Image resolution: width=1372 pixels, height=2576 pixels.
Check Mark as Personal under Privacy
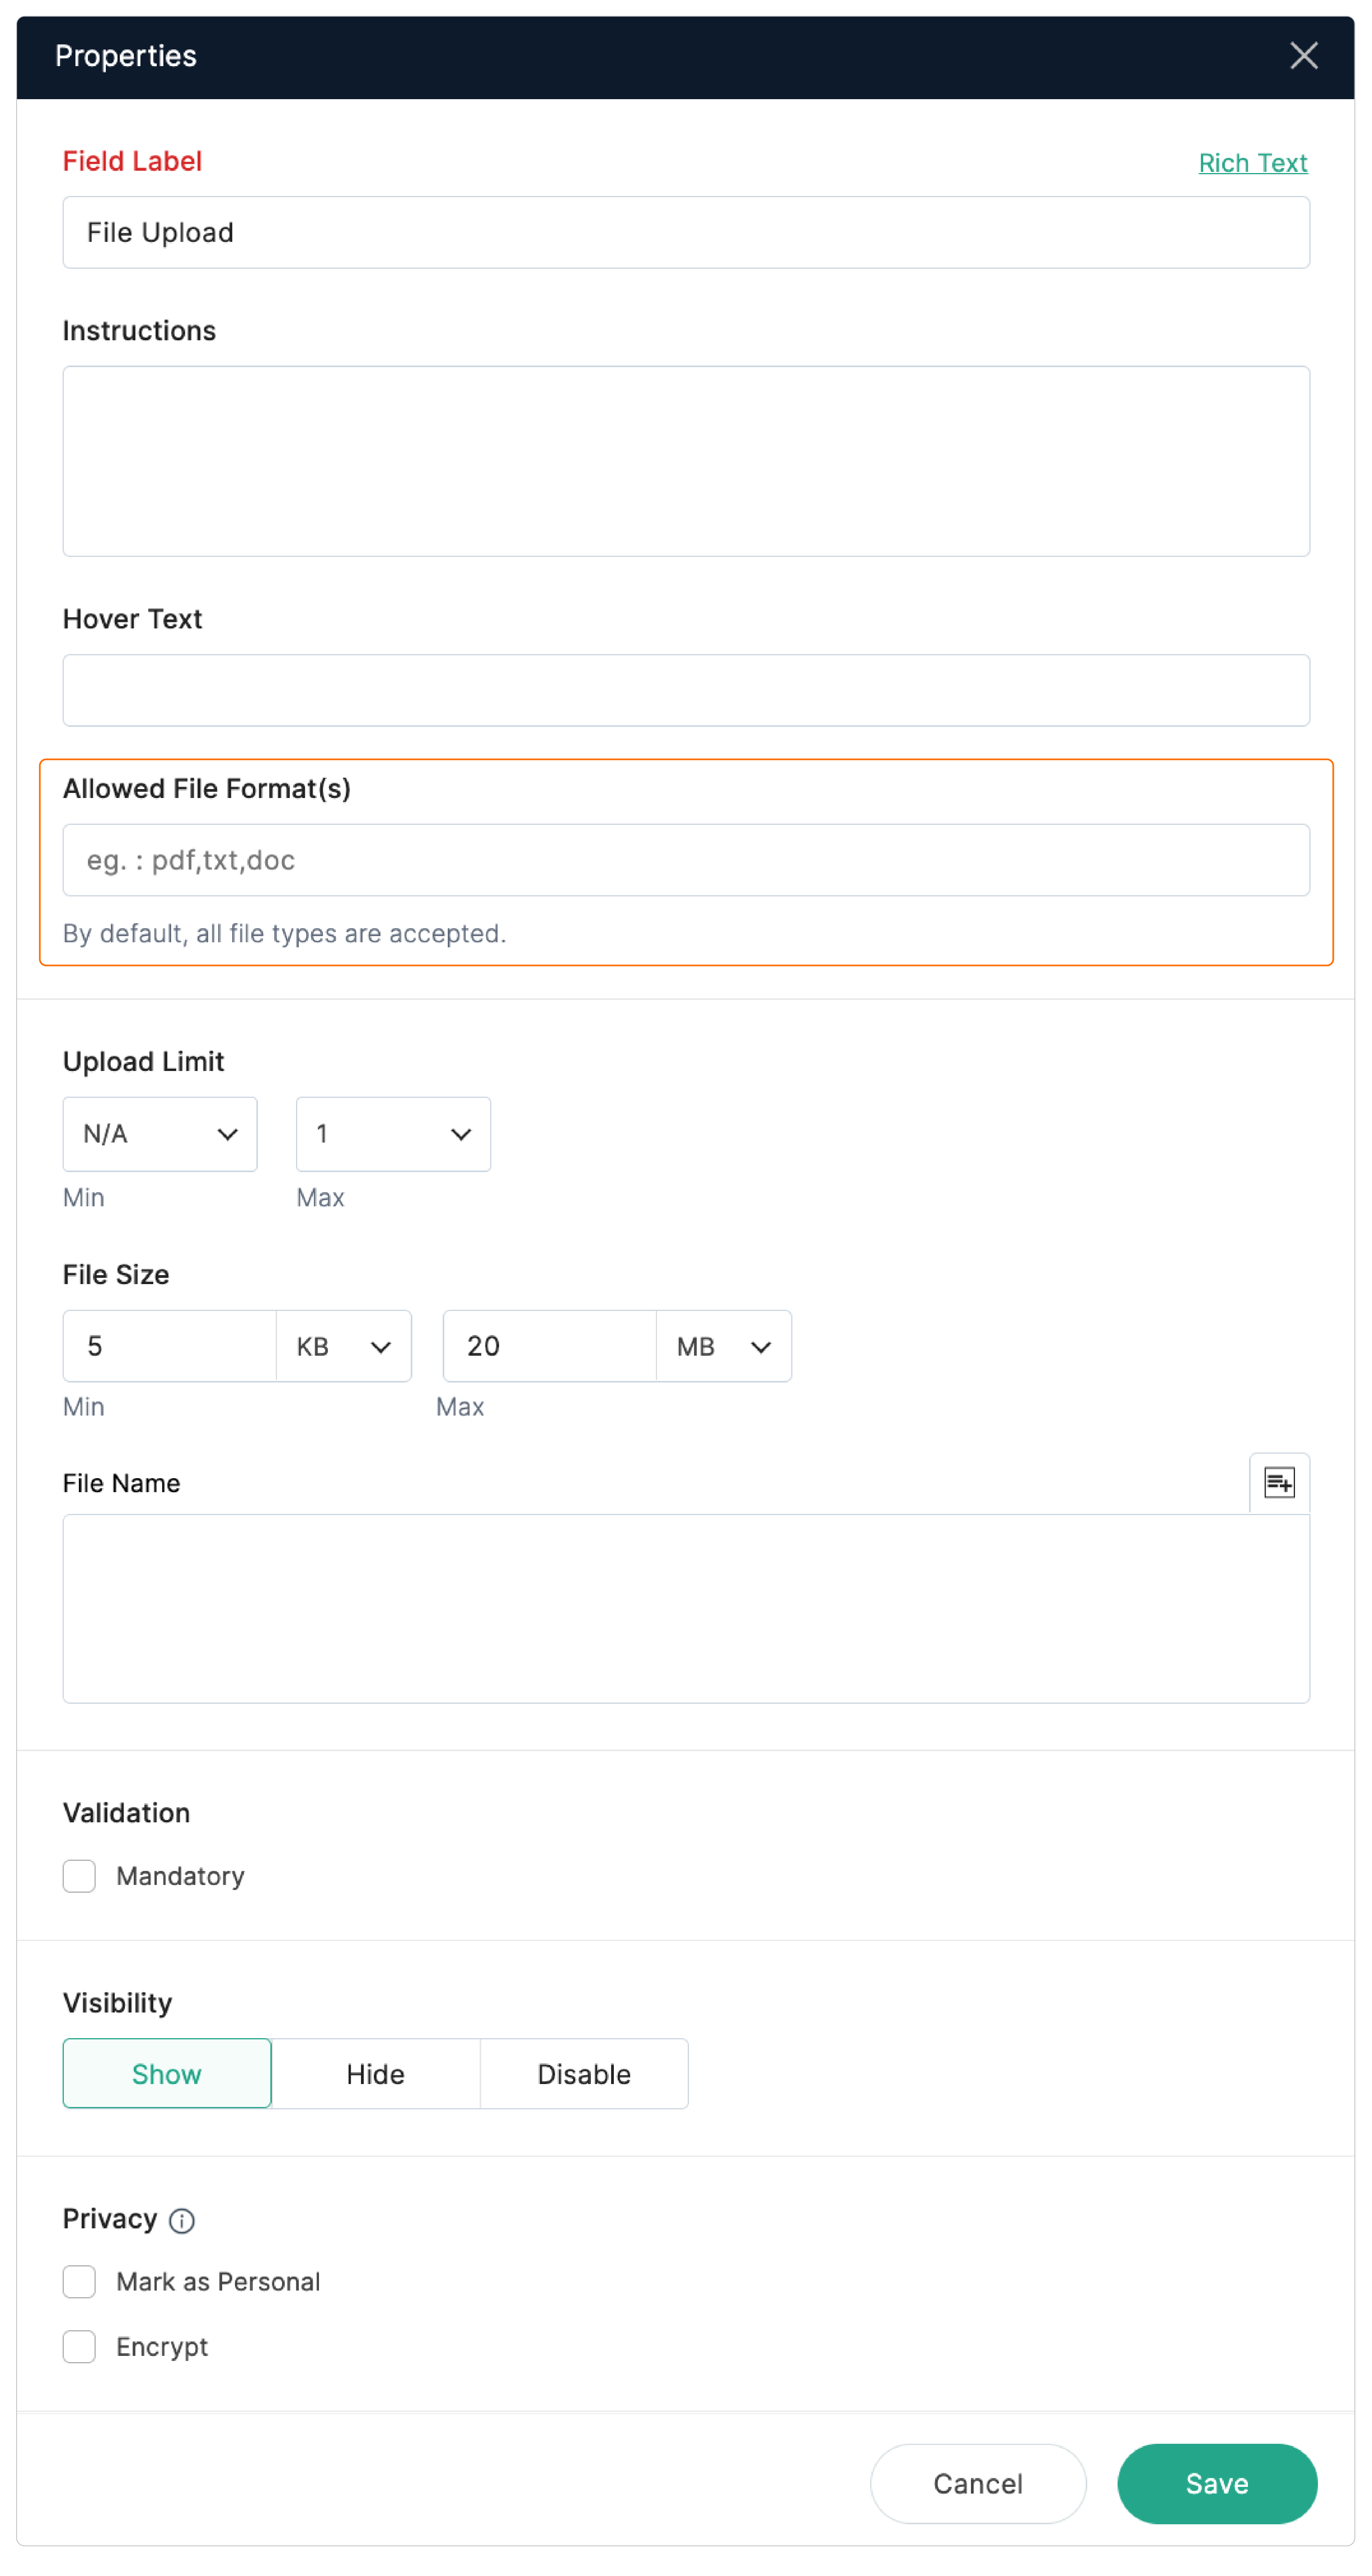tap(79, 2282)
